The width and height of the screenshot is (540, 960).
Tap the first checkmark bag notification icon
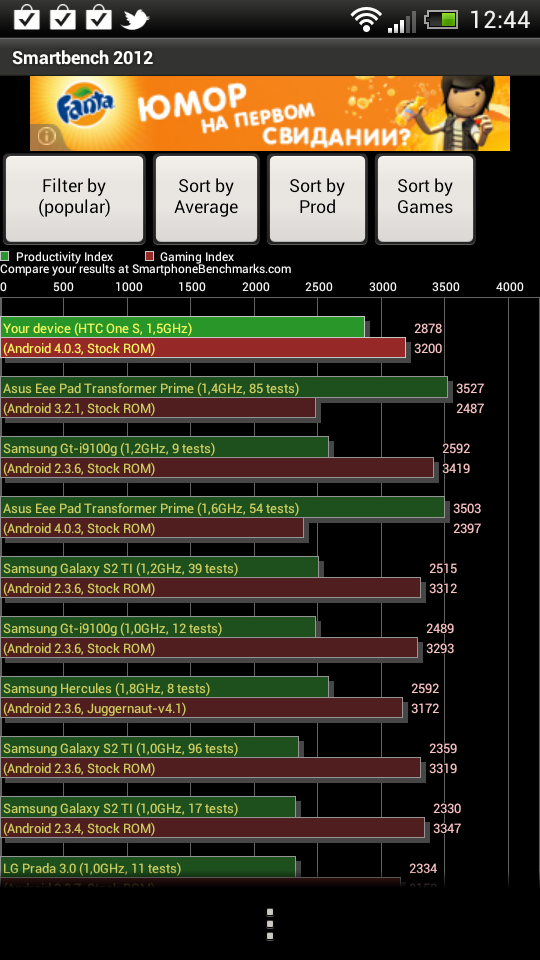coord(26,18)
